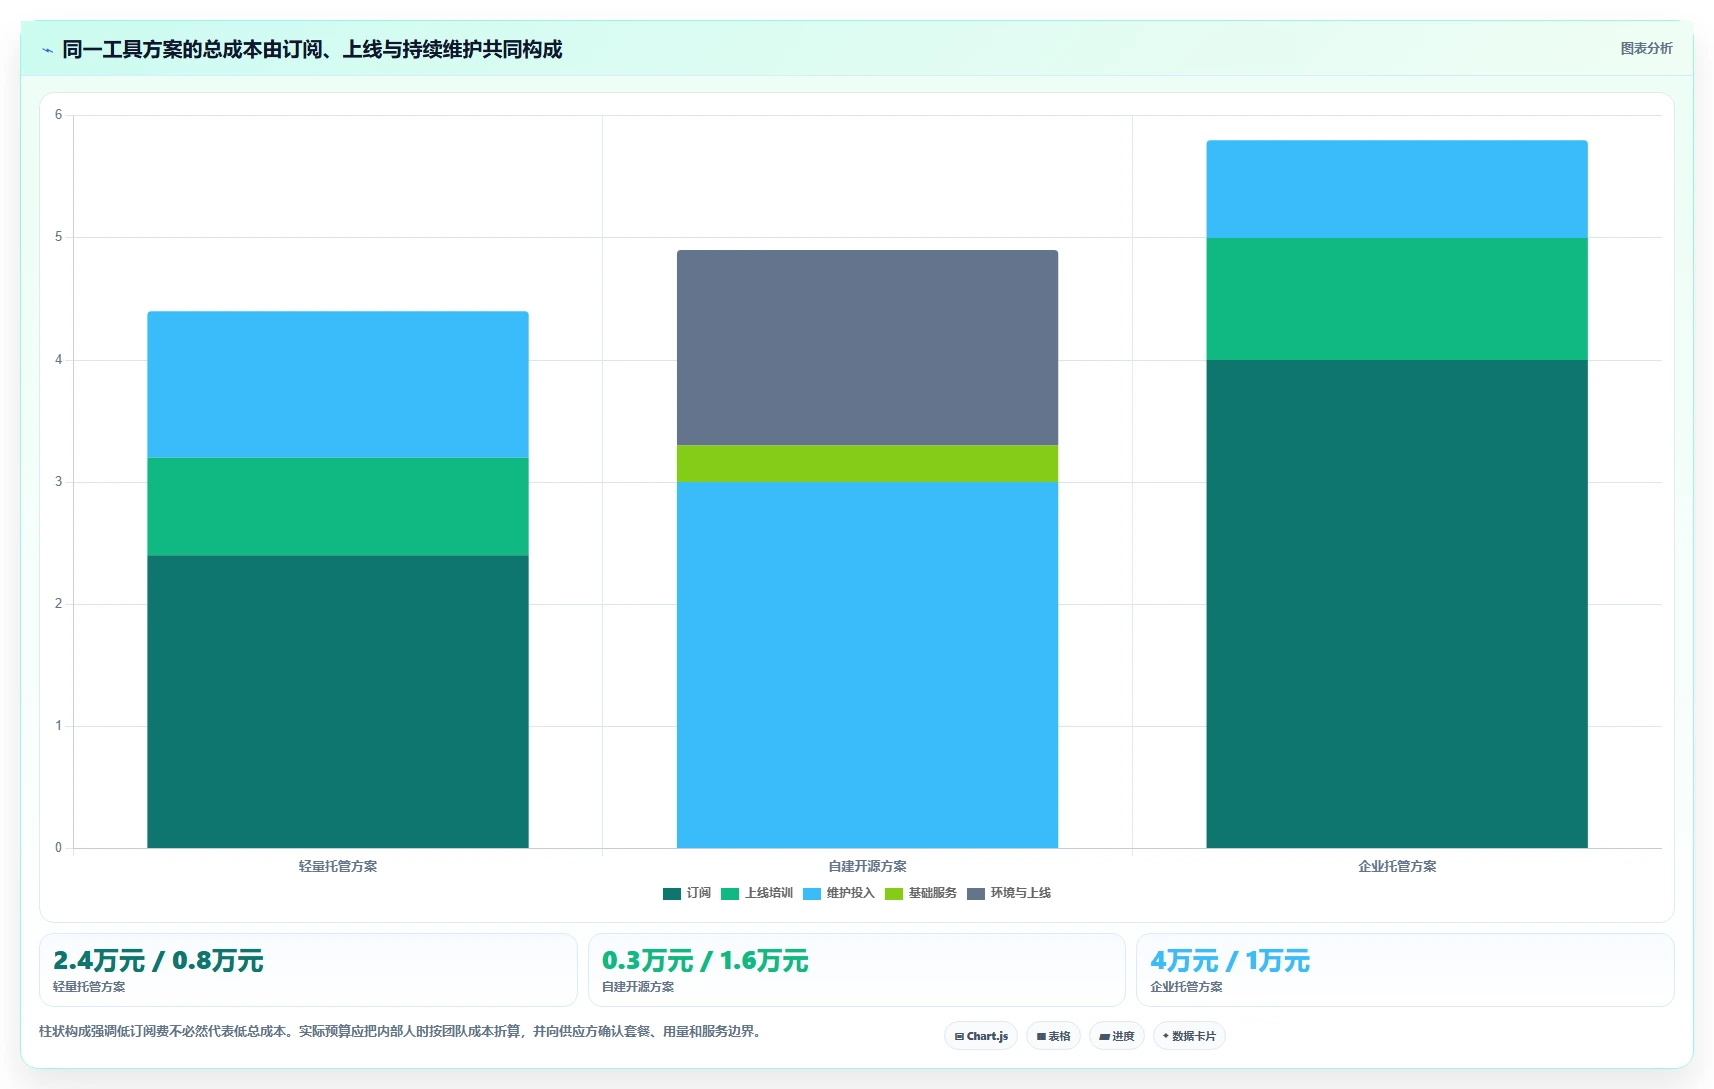Select 企业托管方案 维护投入 bar segment

(1397, 189)
